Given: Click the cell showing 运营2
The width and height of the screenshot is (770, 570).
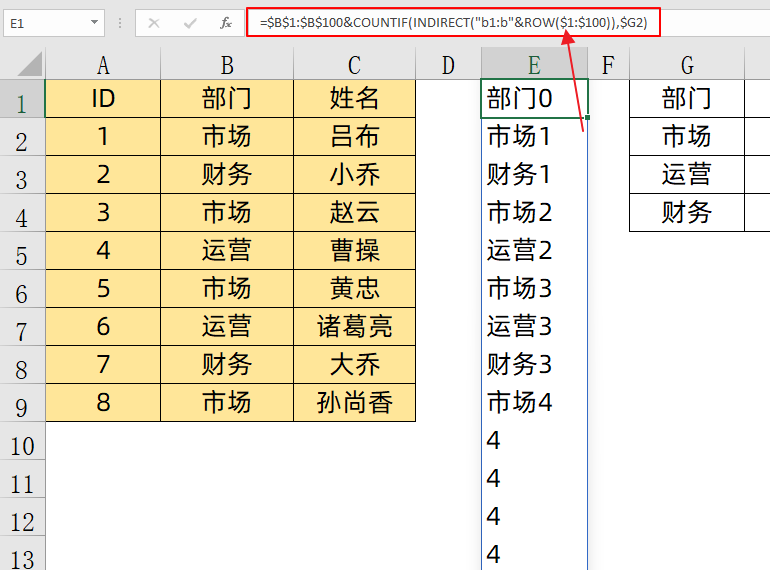Looking at the screenshot, I should (x=534, y=250).
